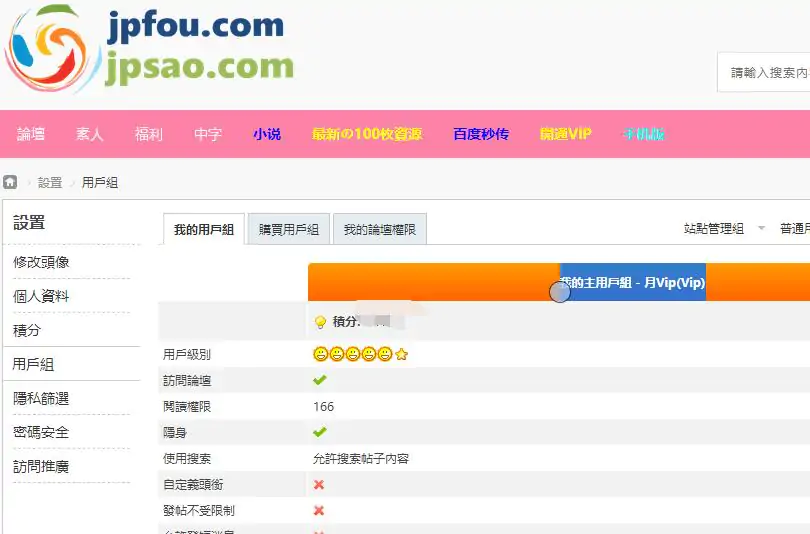
Task: Open the 論壇 navigation item
Action: pyautogui.click(x=31, y=134)
